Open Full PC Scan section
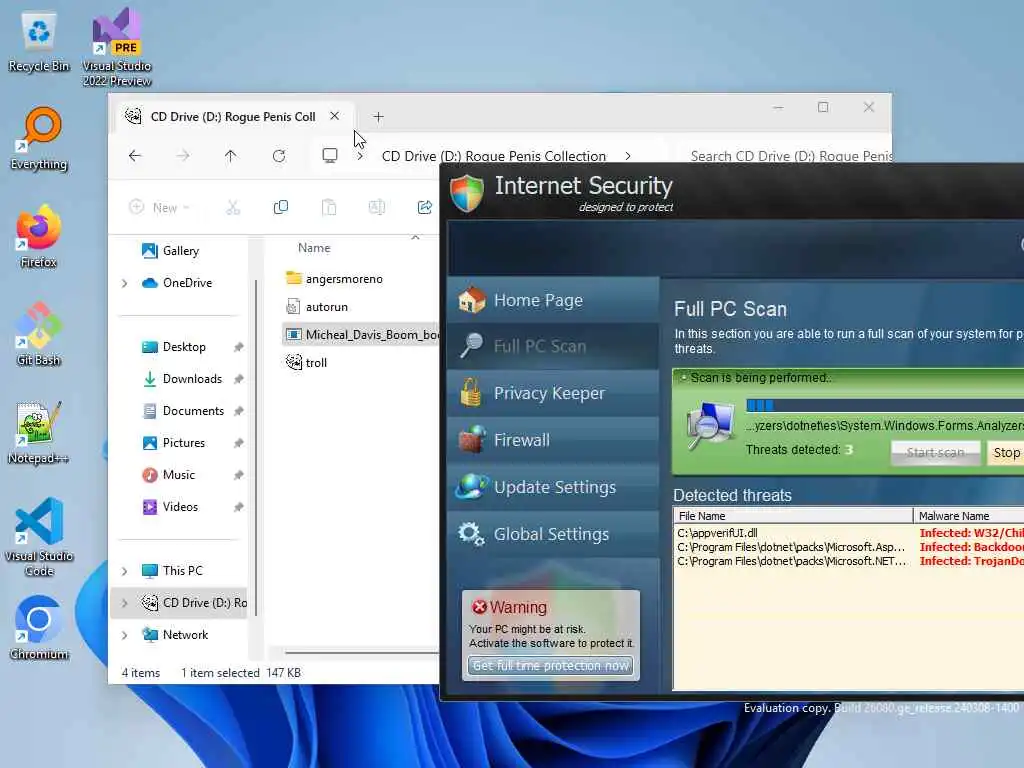 554,346
